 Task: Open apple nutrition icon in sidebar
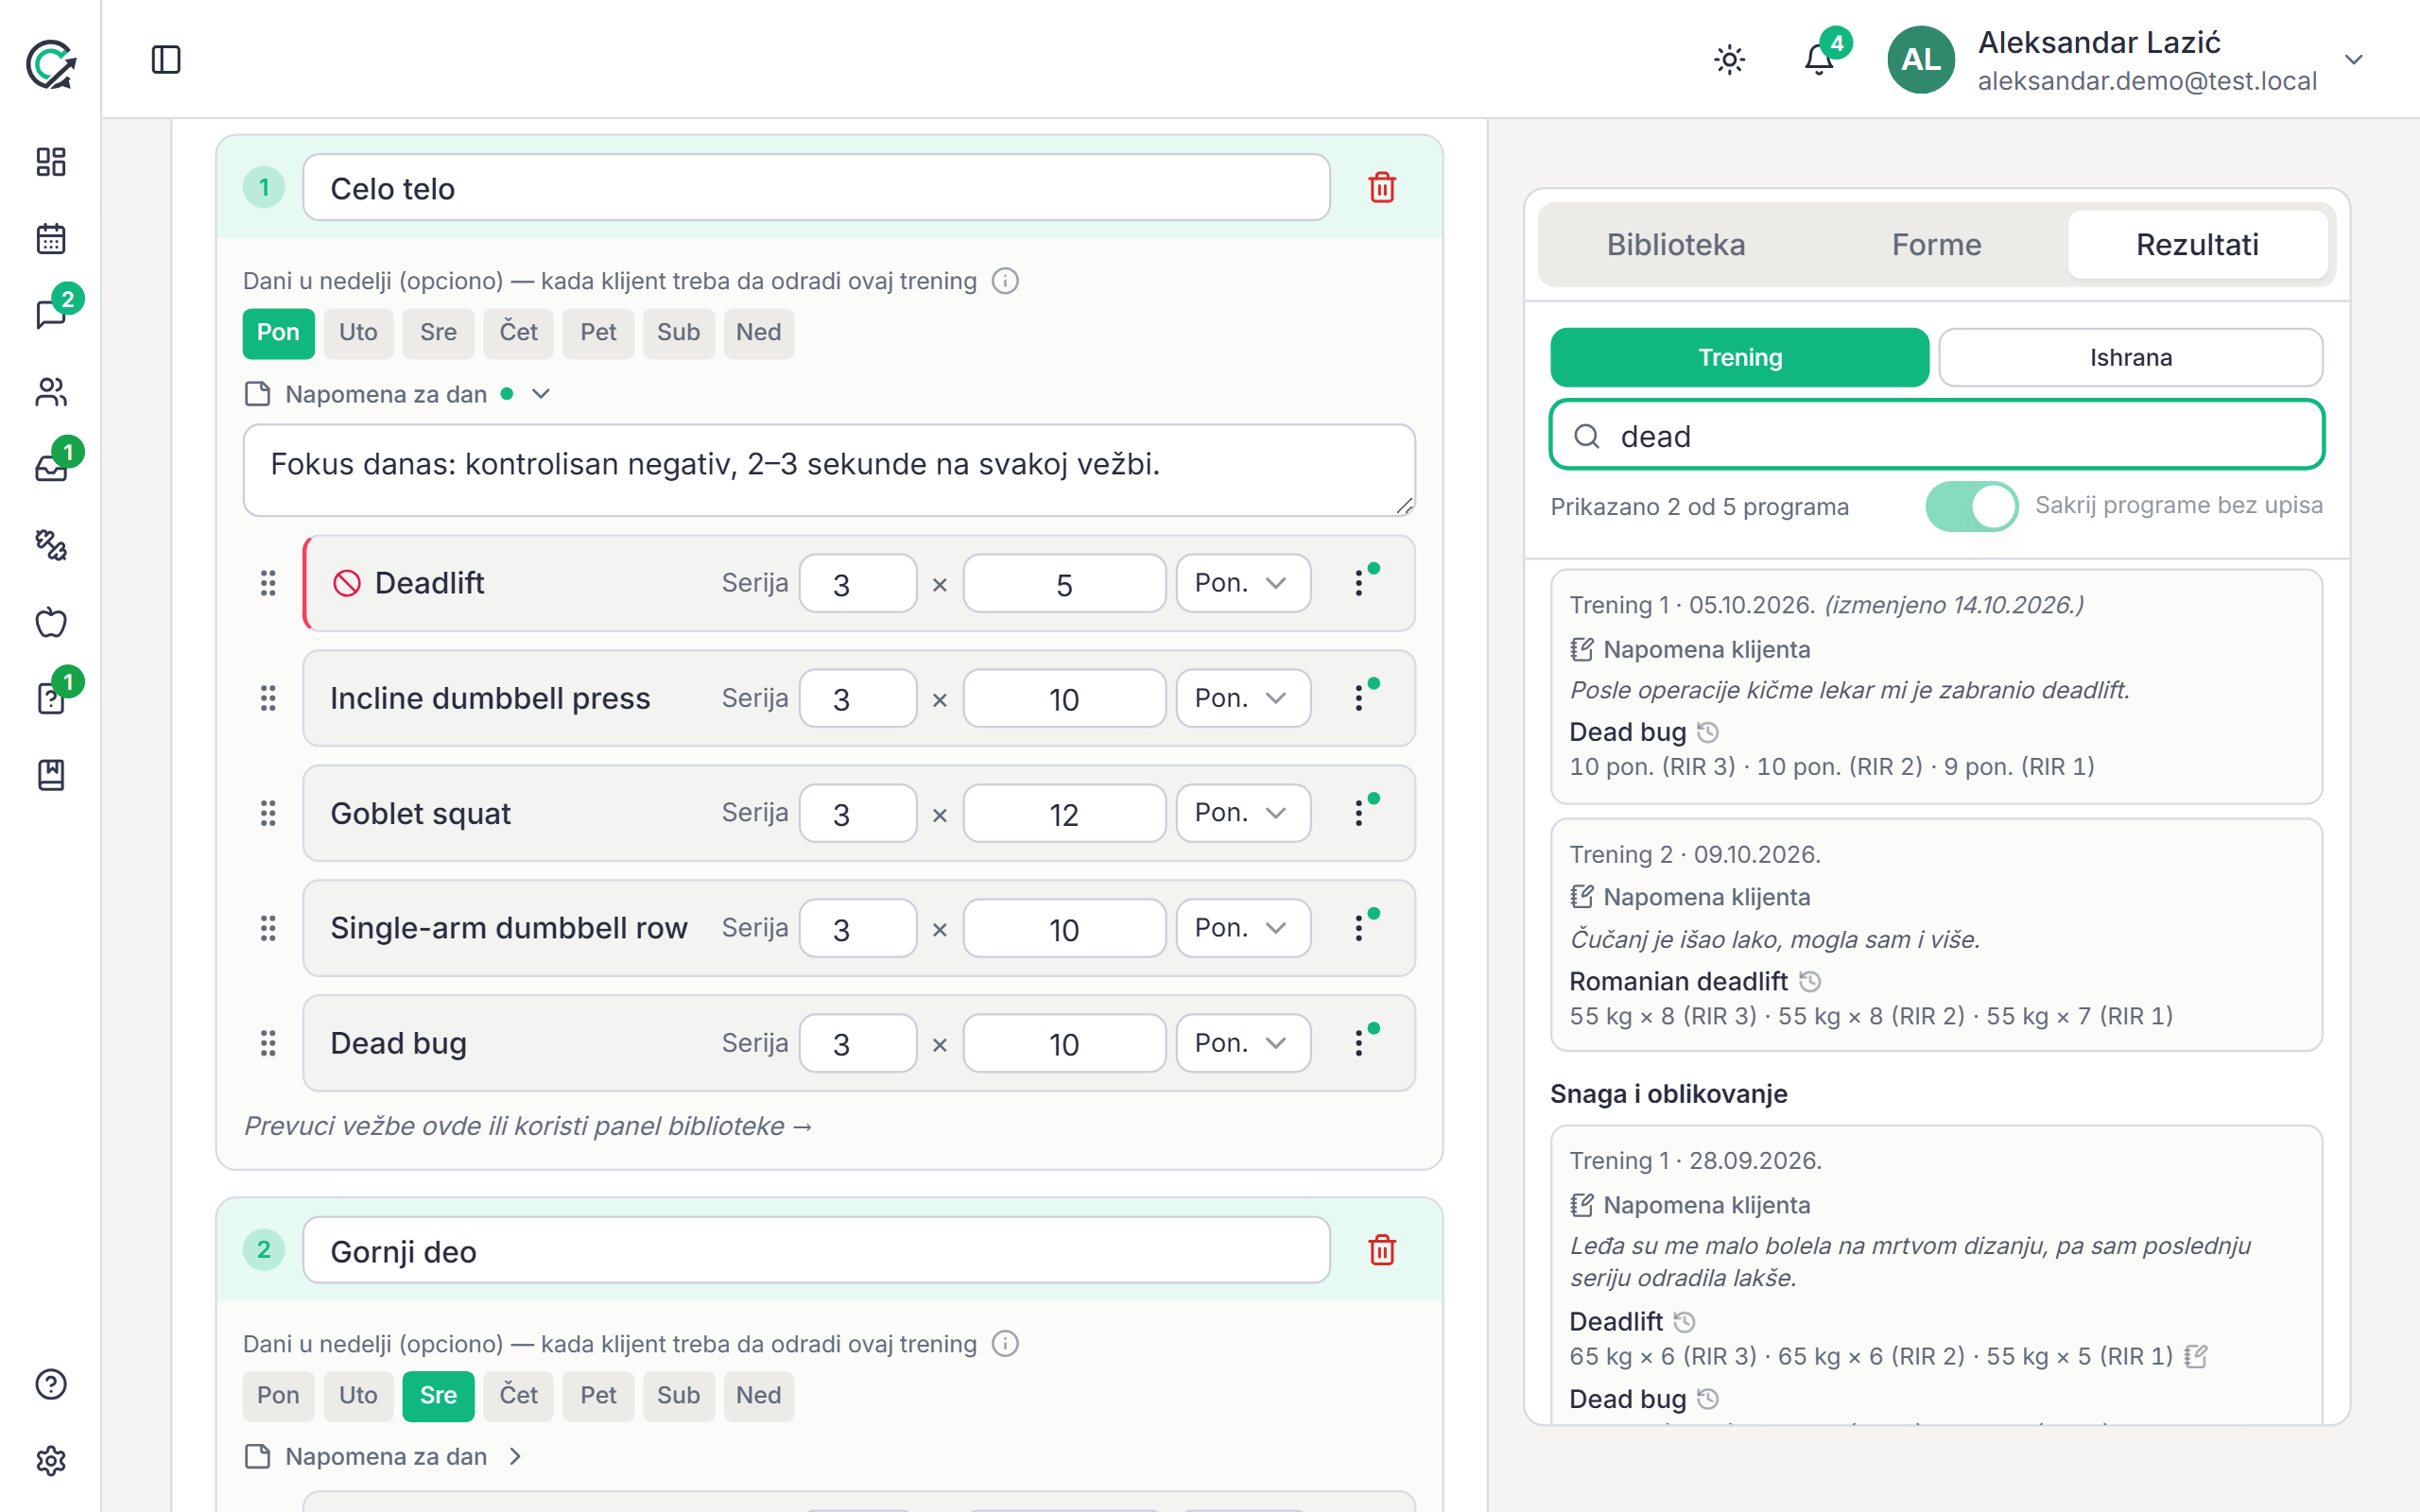(x=51, y=622)
